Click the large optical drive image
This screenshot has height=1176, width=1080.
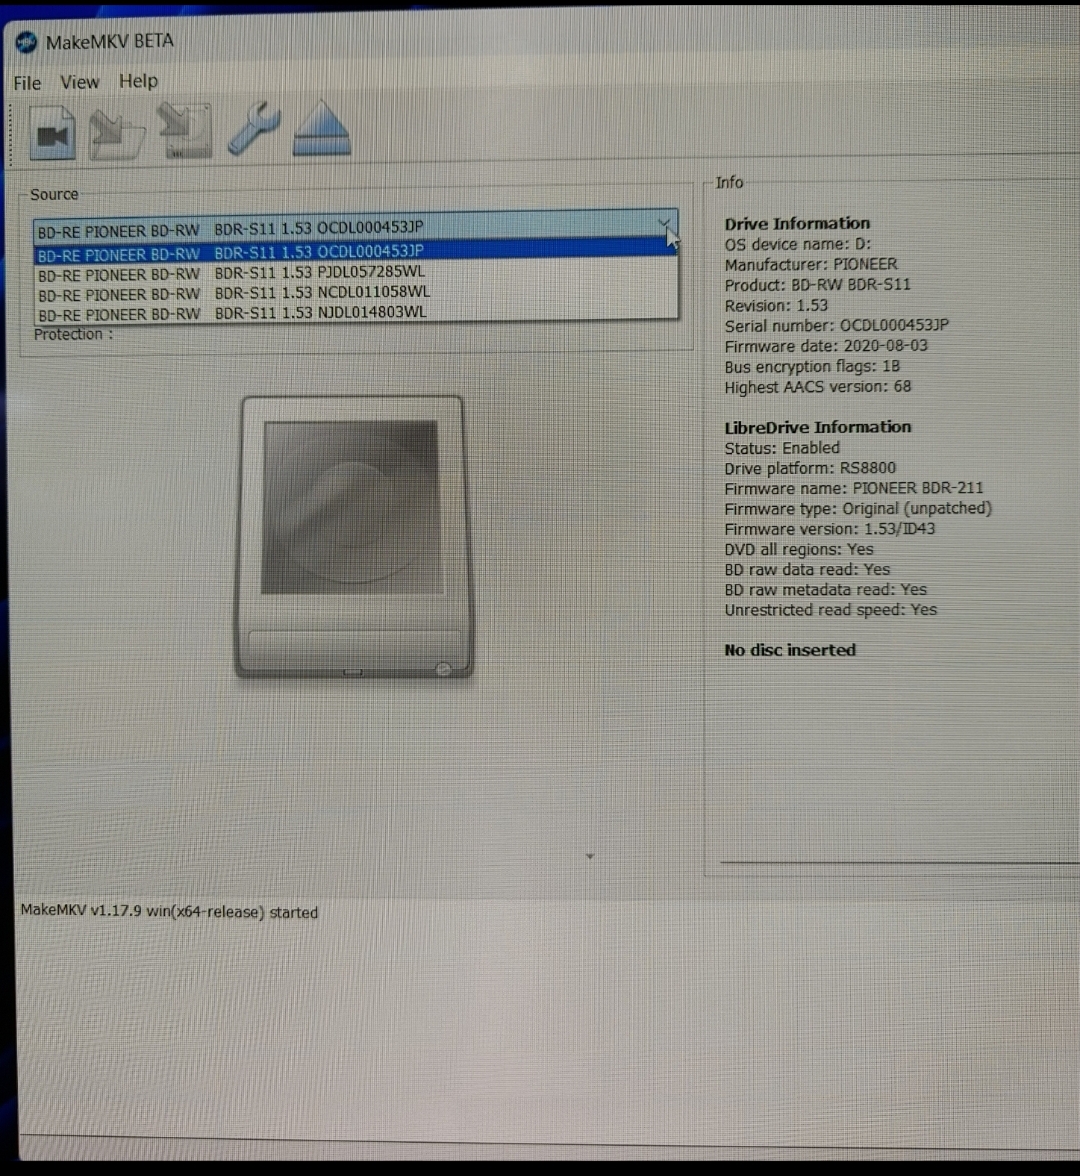click(354, 537)
